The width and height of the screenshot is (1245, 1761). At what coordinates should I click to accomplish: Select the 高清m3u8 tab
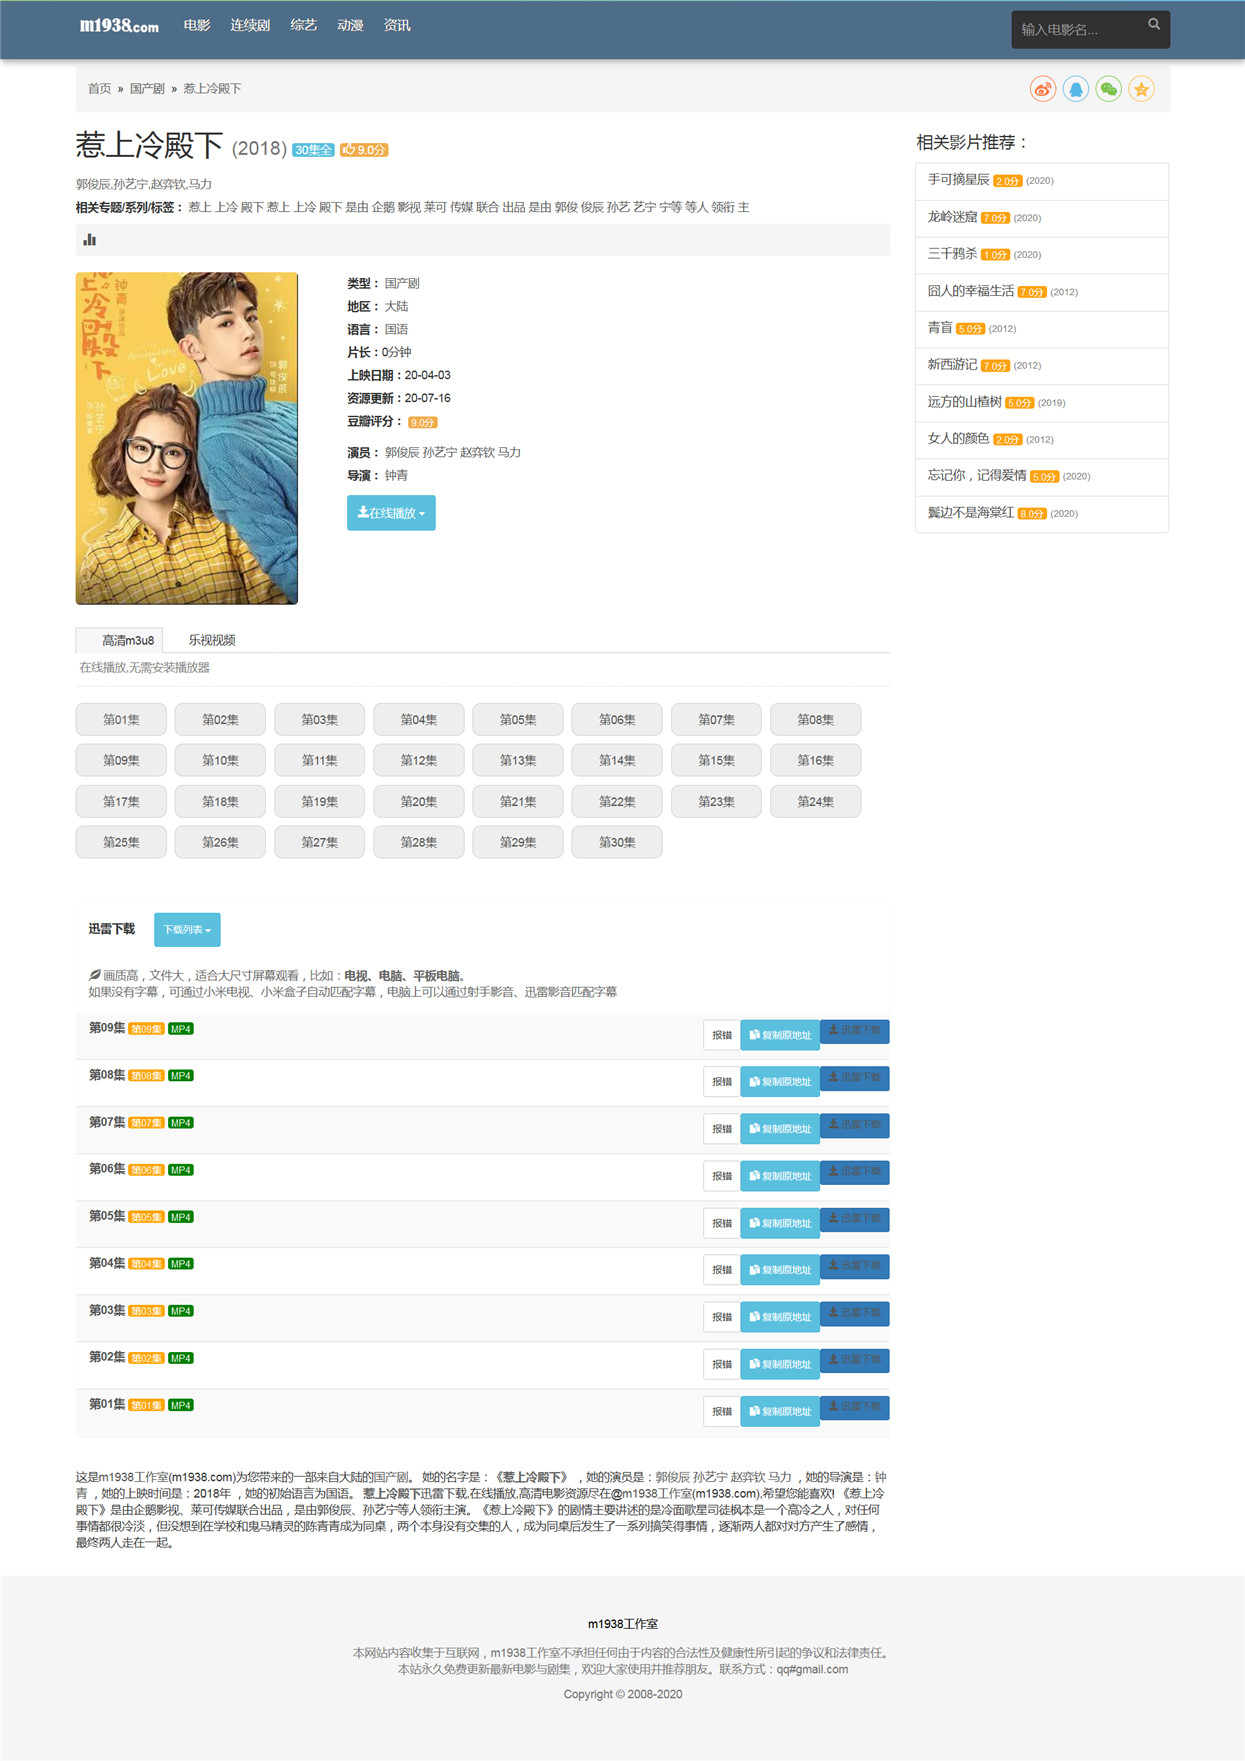coord(127,640)
